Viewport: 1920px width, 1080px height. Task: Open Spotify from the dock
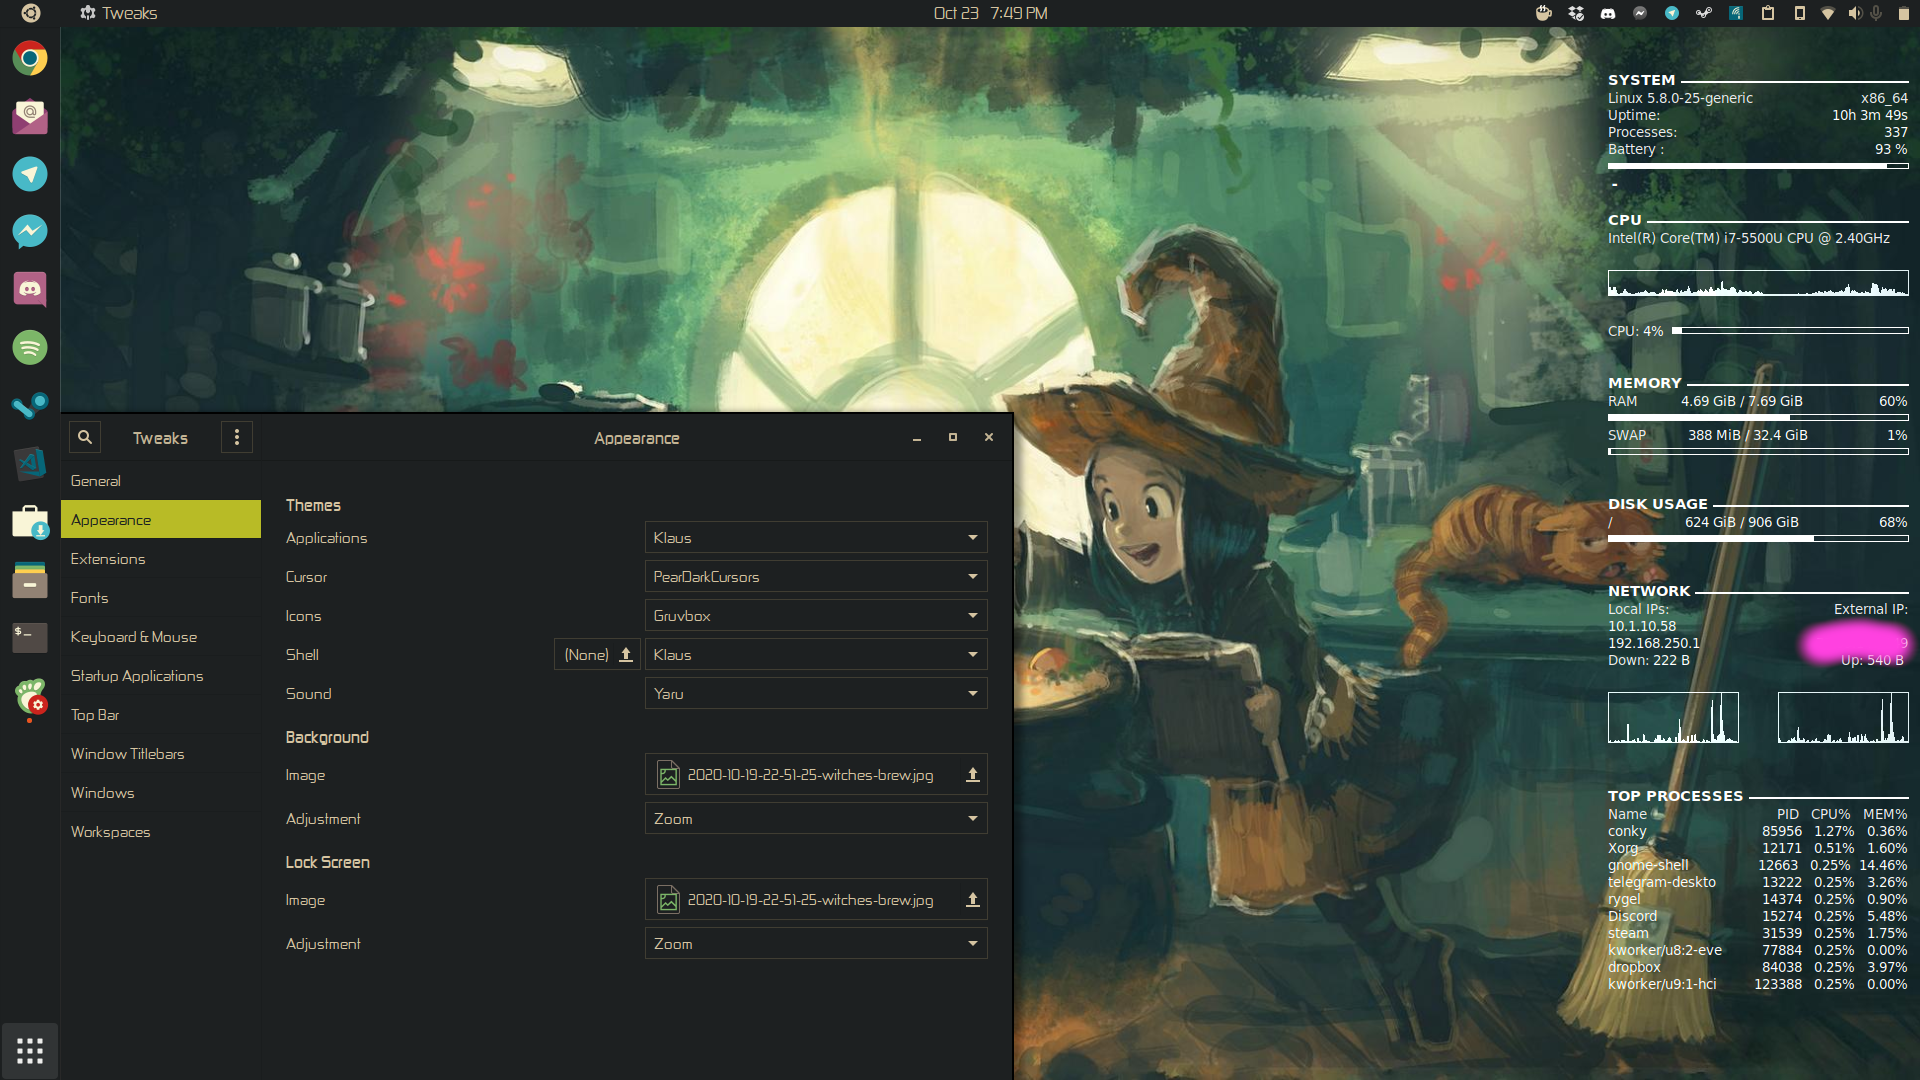(x=30, y=348)
